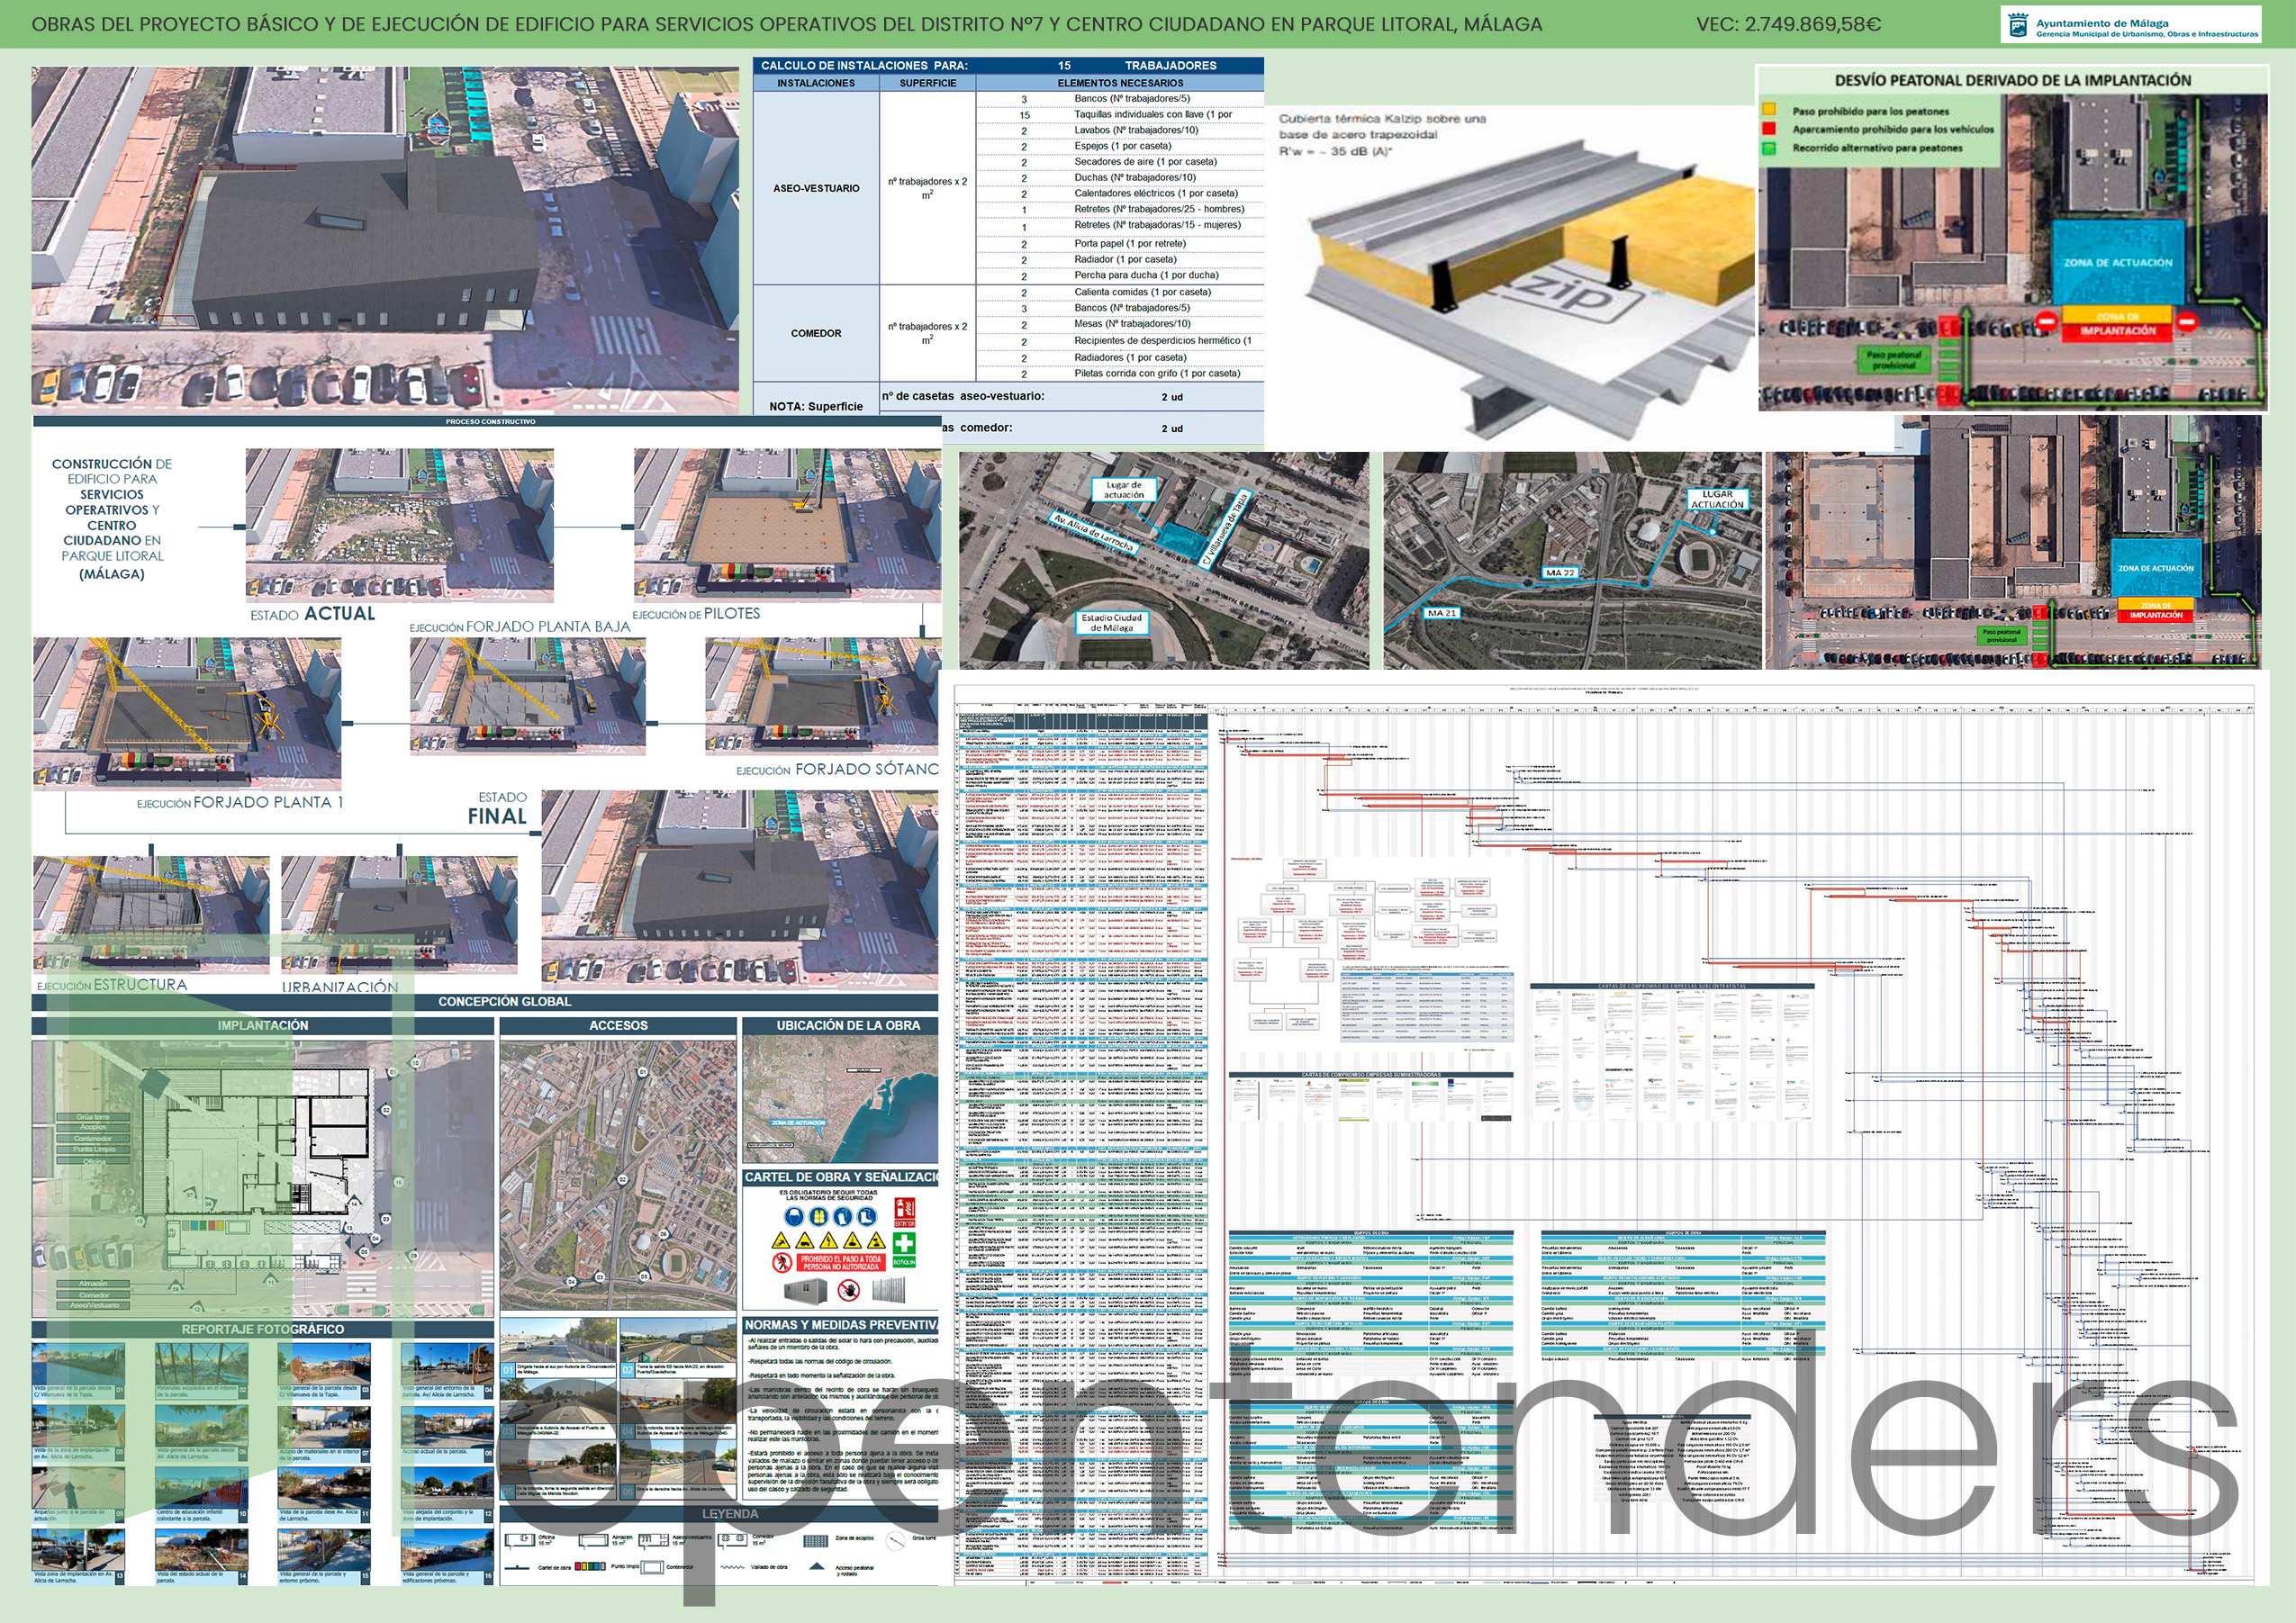The image size is (2296, 1623).
Task: Click the 'VEC: 2.749.869,58€' budget text
Action: click(1788, 24)
